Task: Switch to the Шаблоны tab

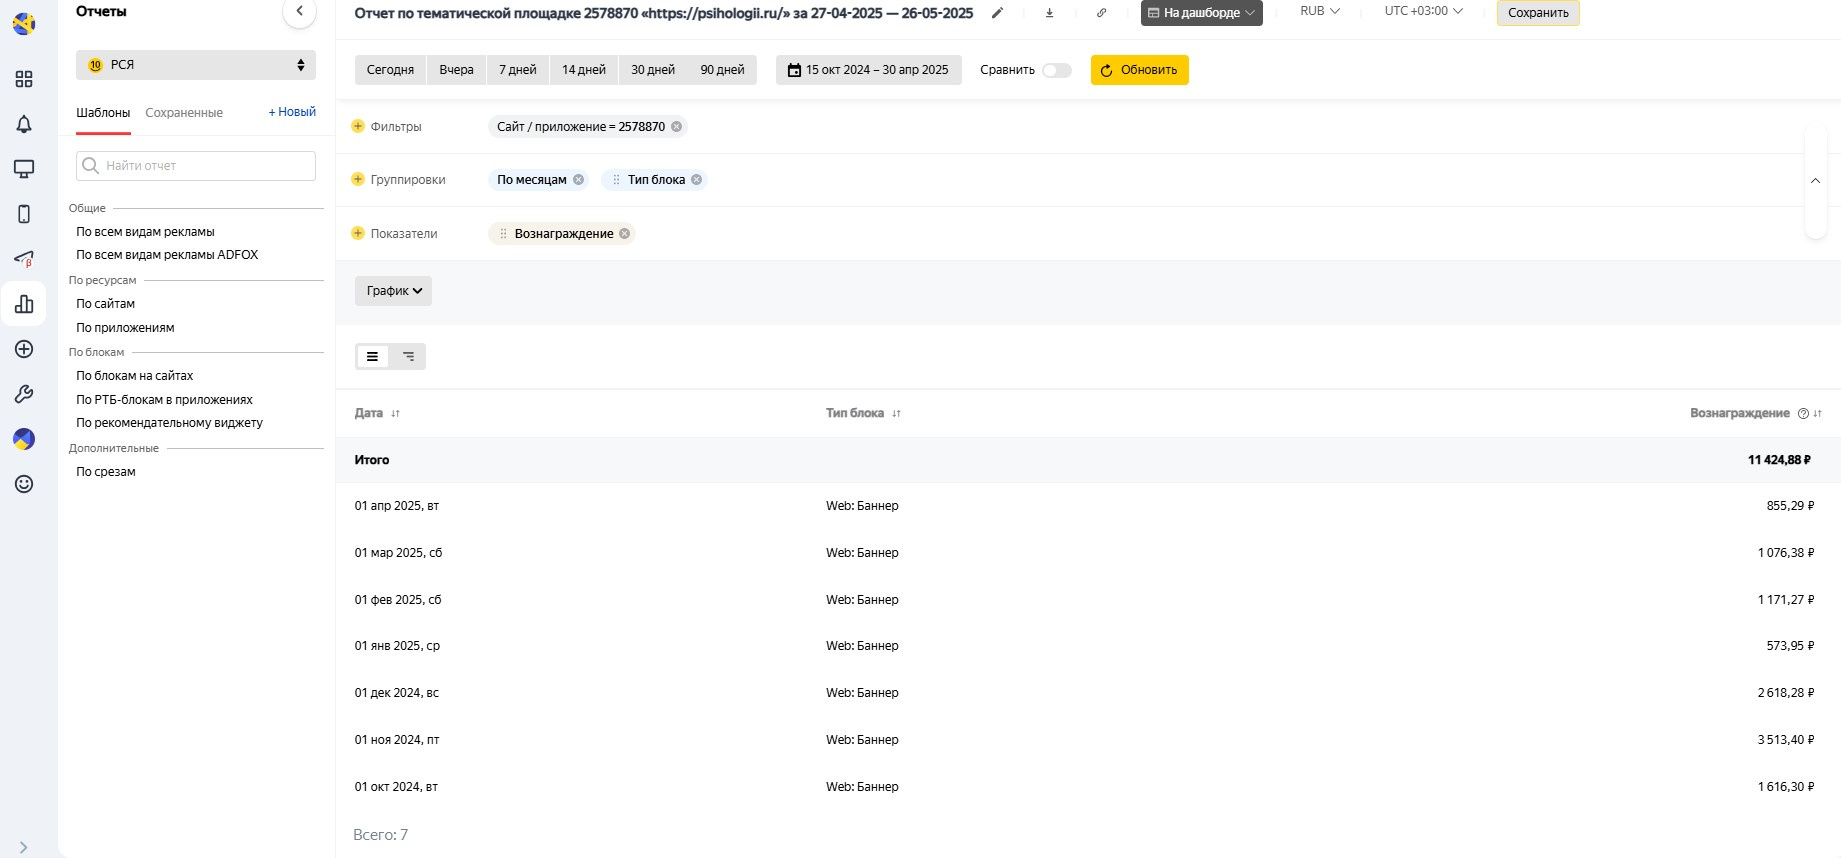Action: [103, 113]
